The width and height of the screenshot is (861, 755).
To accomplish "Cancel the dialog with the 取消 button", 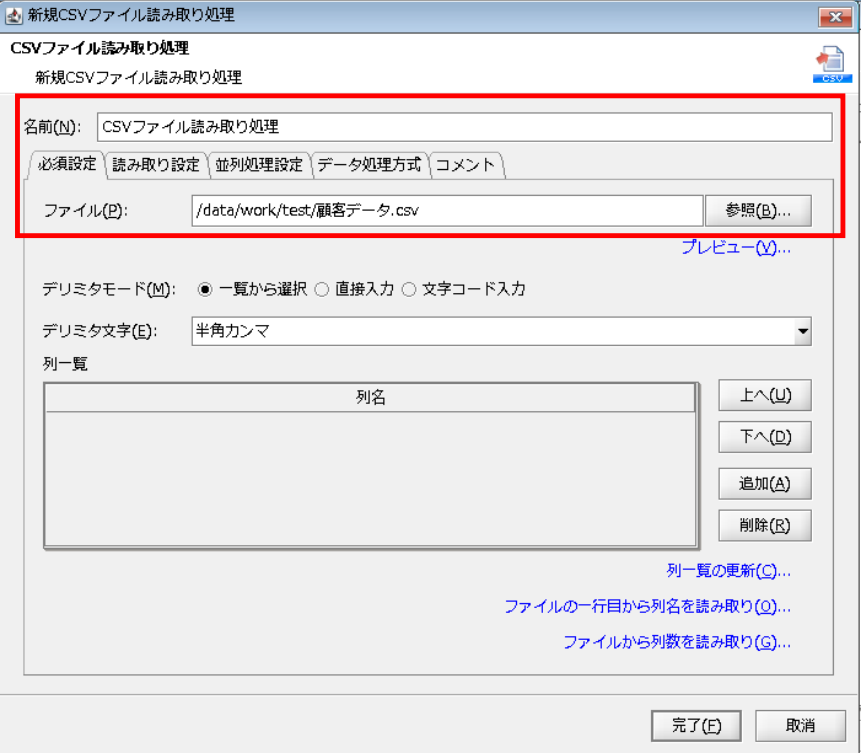I will [801, 726].
